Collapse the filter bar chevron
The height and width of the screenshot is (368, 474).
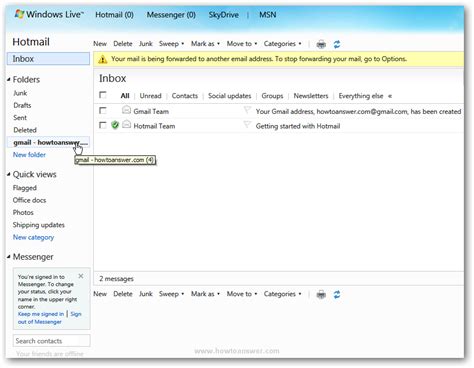[390, 96]
